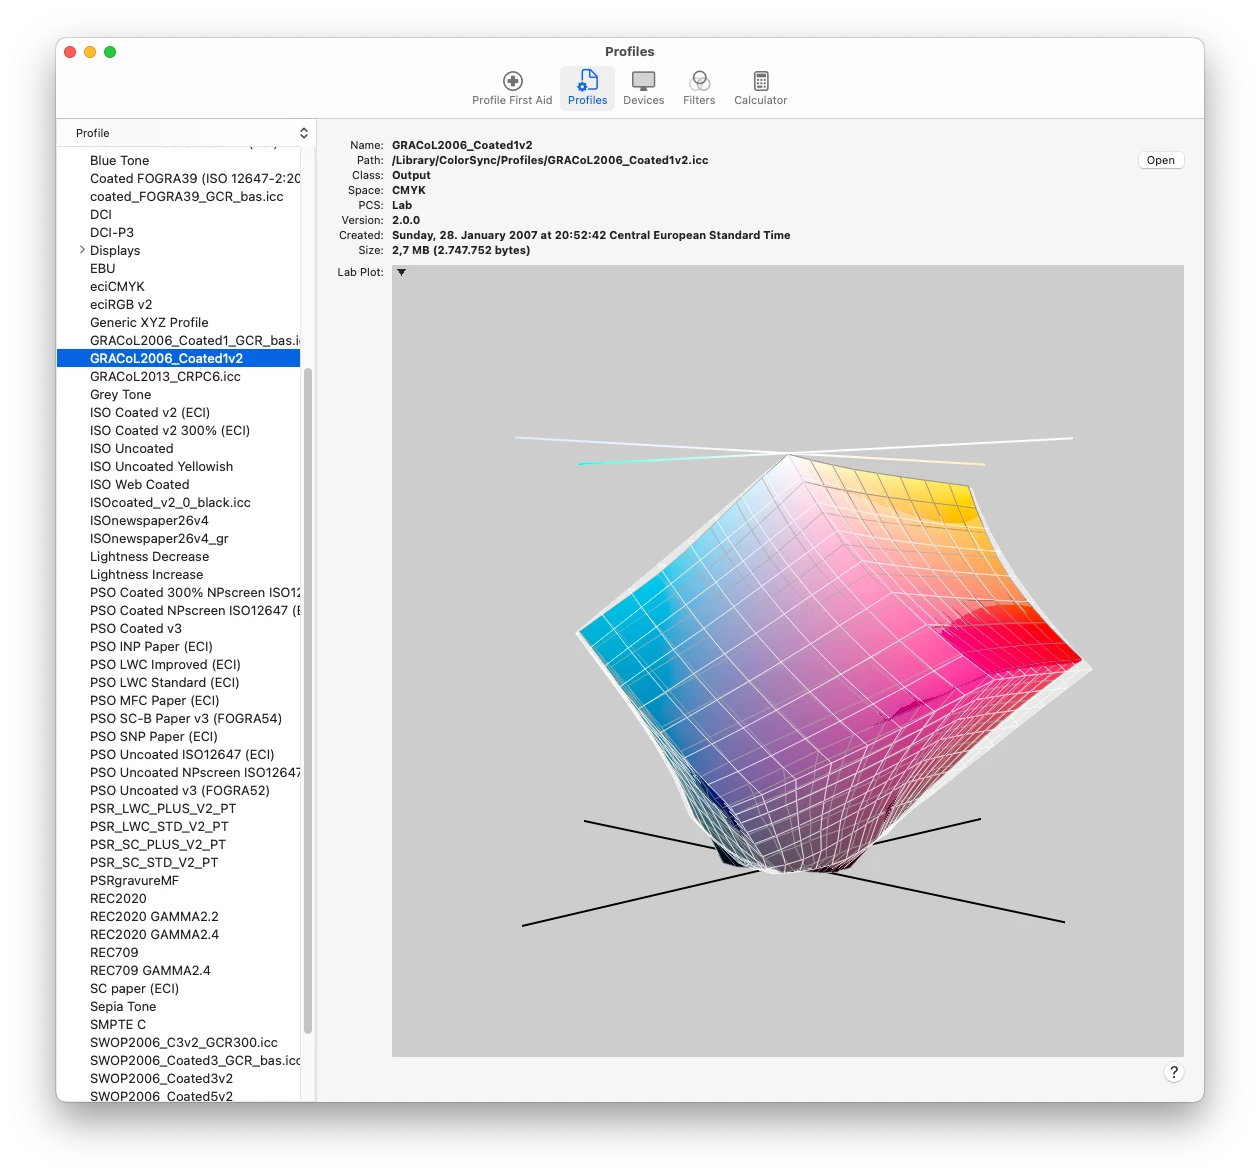
Task: Expand the Displays group in profile list
Action: tap(82, 250)
